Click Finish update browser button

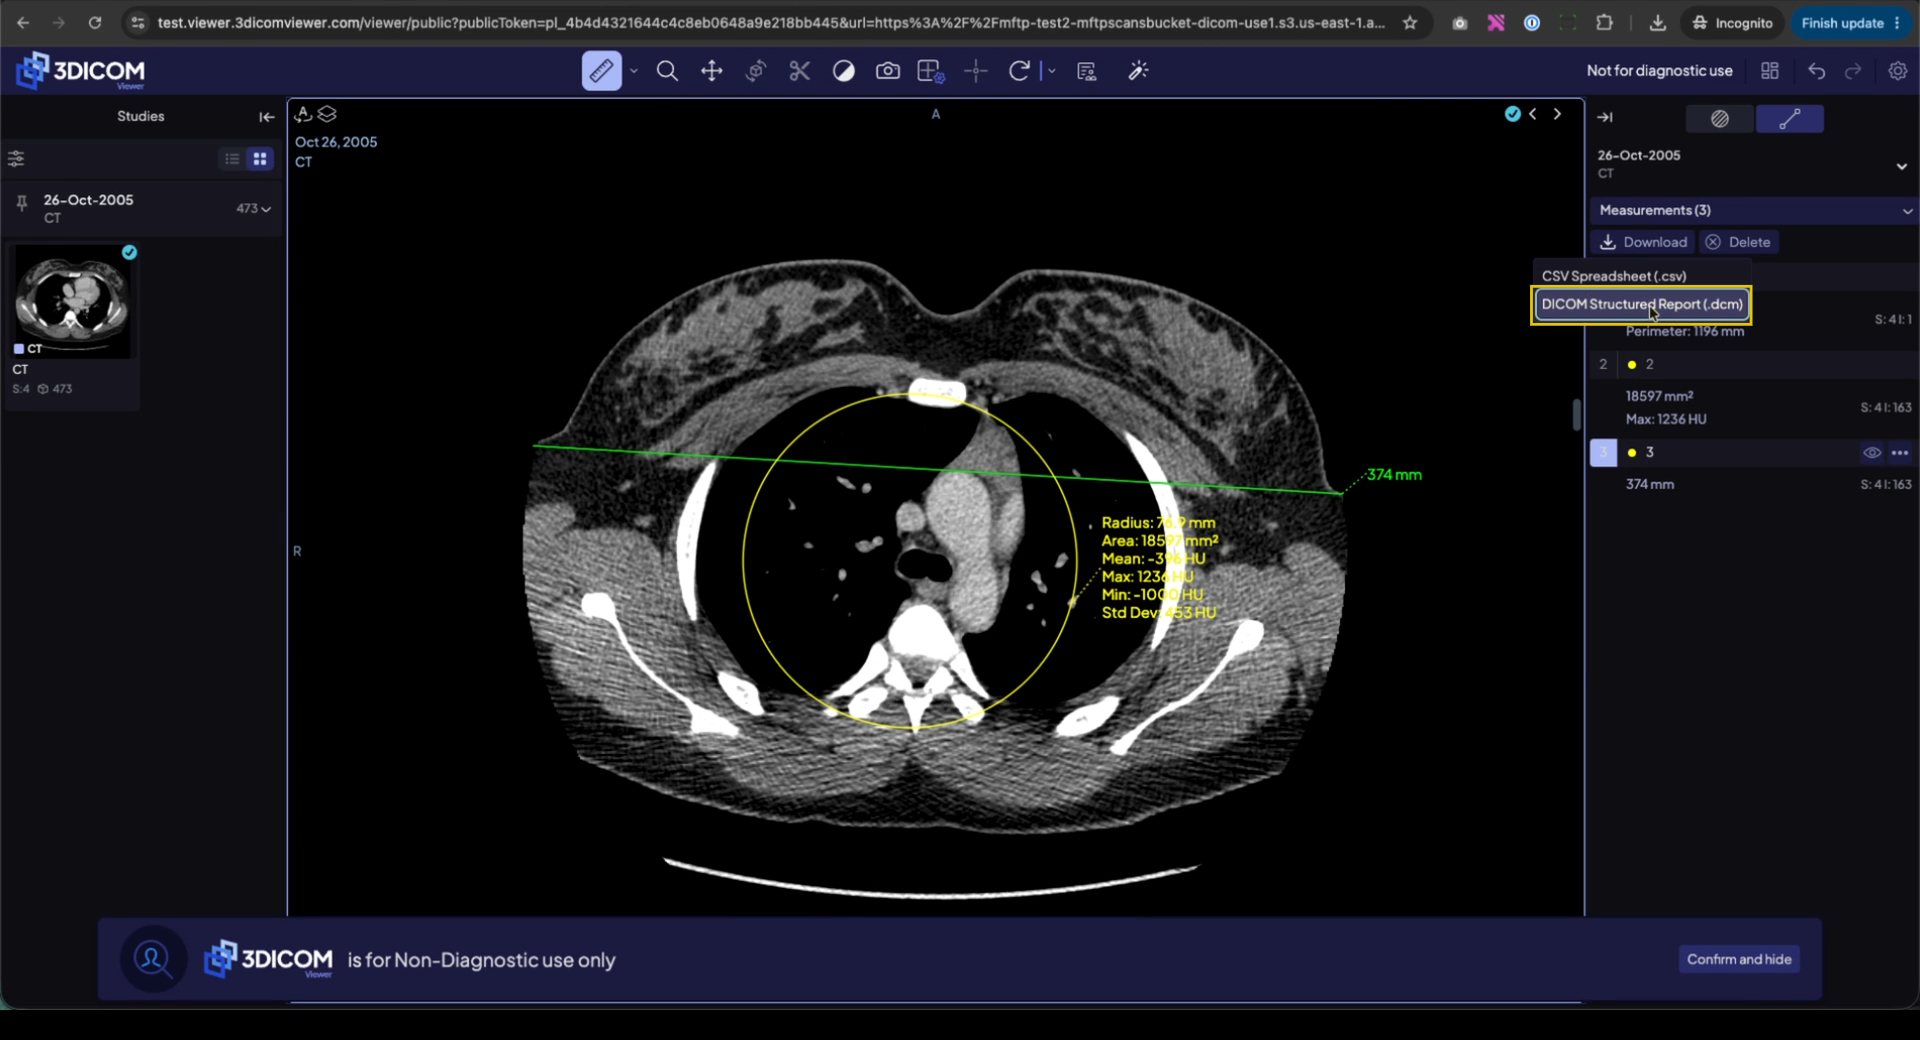point(1850,23)
